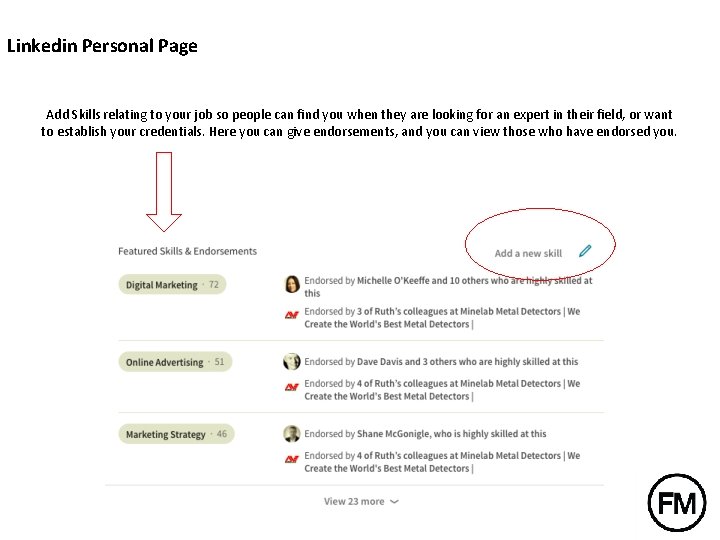Click the 72 endorsement count
720x540 pixels.
(x=214, y=285)
